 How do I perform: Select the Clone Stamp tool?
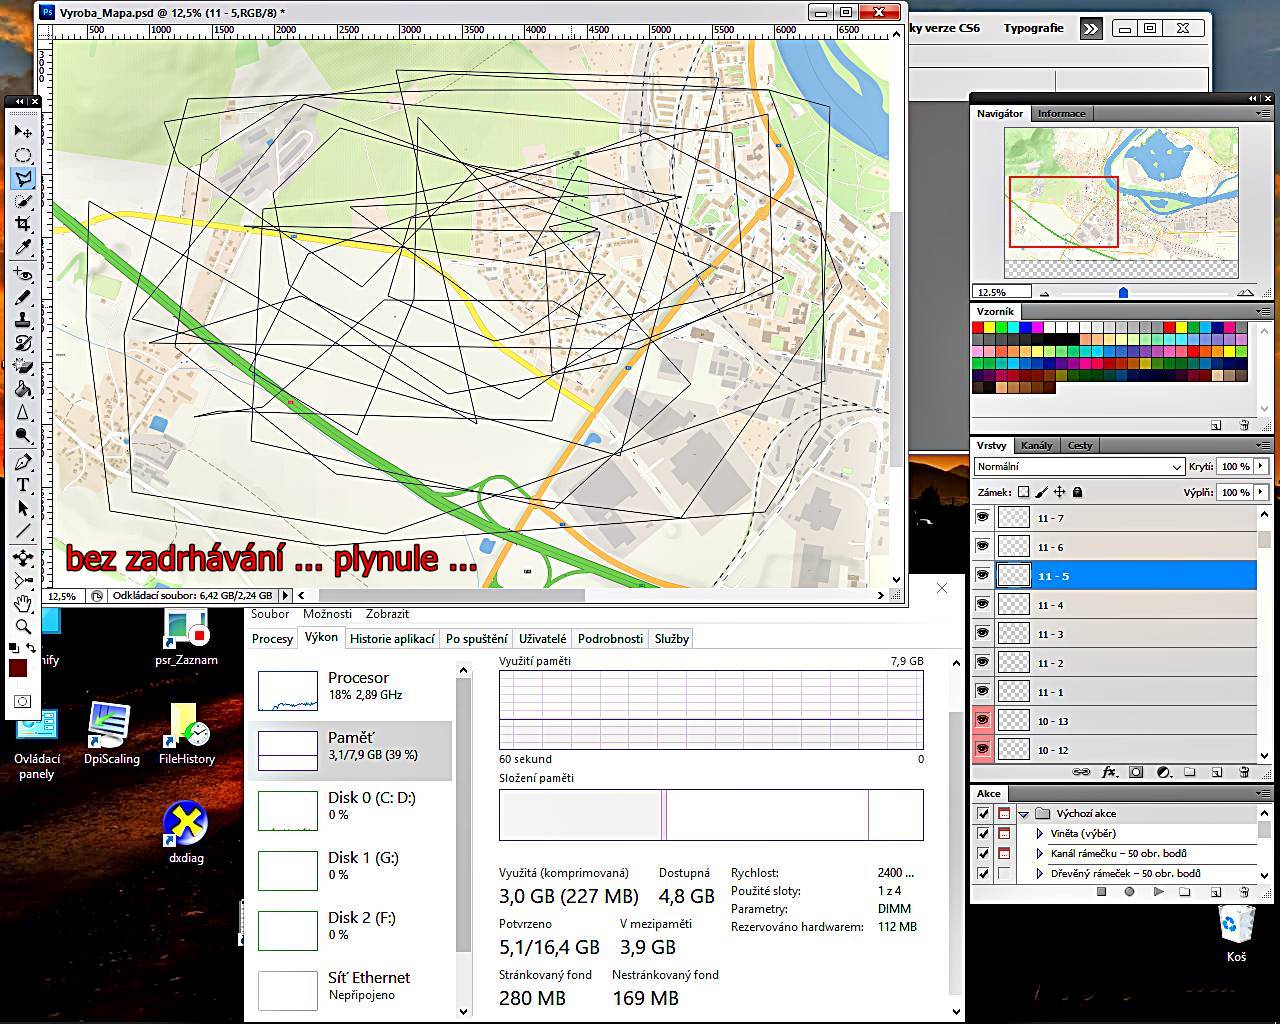(x=23, y=321)
